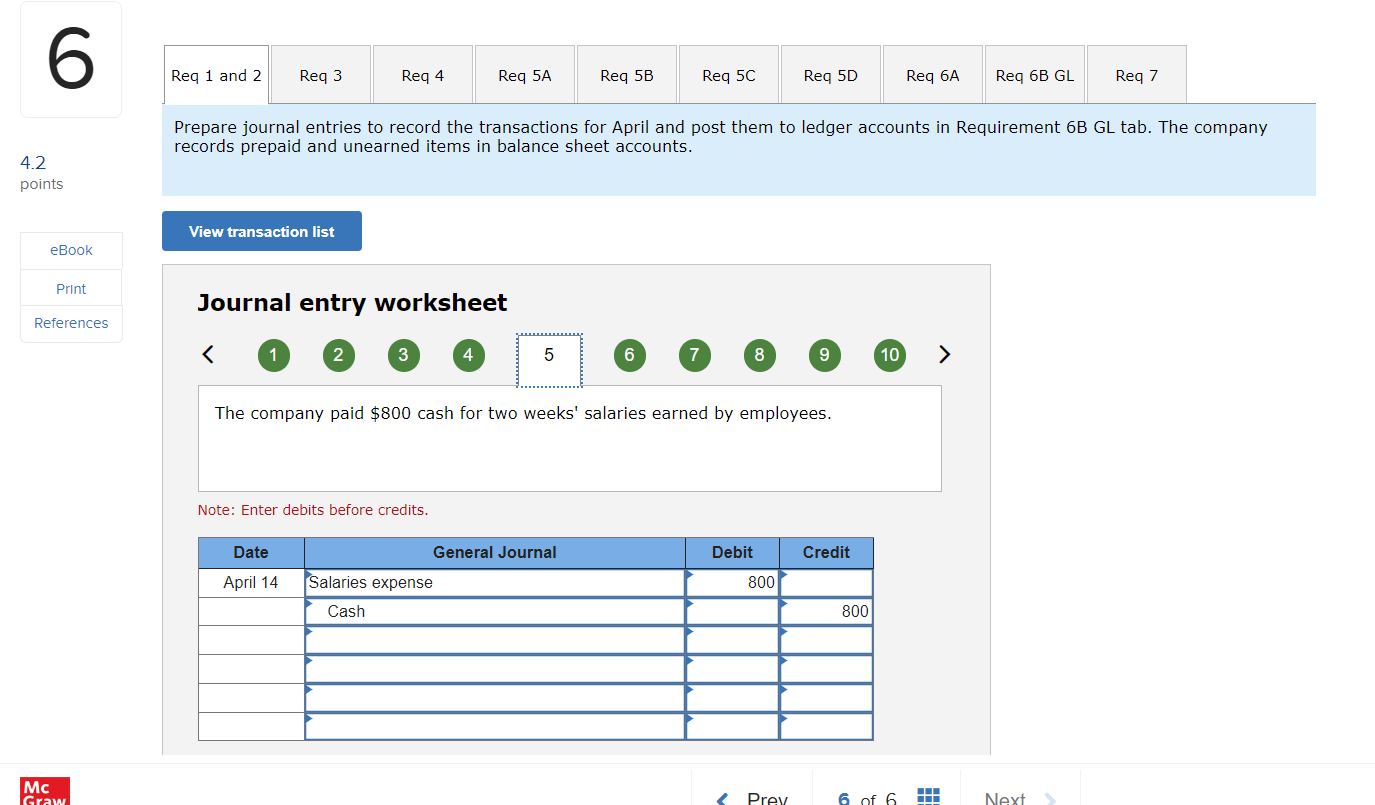The image size is (1375, 805).
Task: Switch to the Req 3 tab
Action: (320, 74)
